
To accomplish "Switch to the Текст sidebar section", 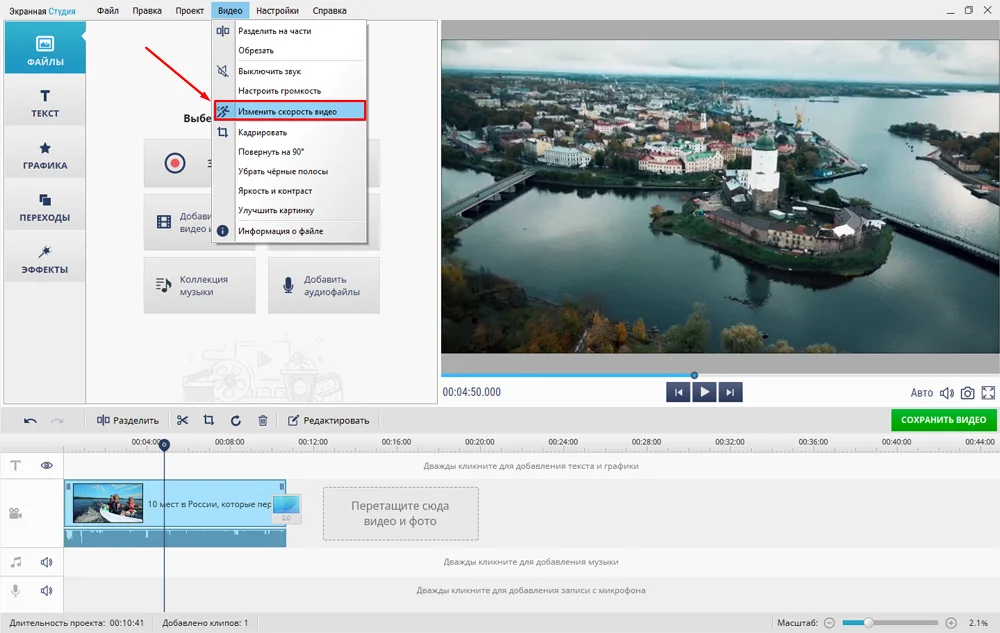I will pos(45,103).
